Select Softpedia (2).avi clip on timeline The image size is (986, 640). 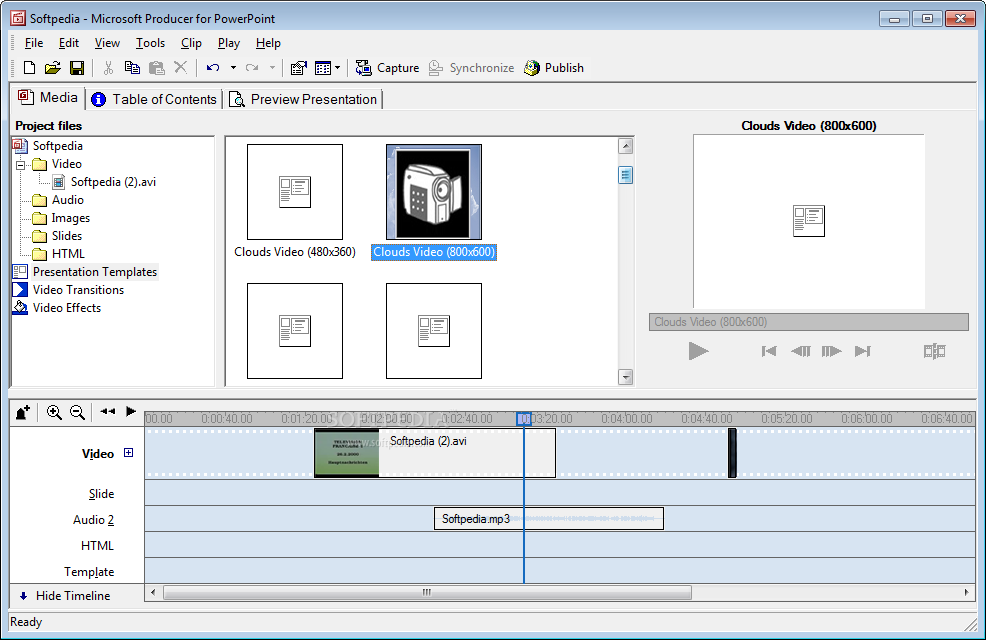point(435,453)
